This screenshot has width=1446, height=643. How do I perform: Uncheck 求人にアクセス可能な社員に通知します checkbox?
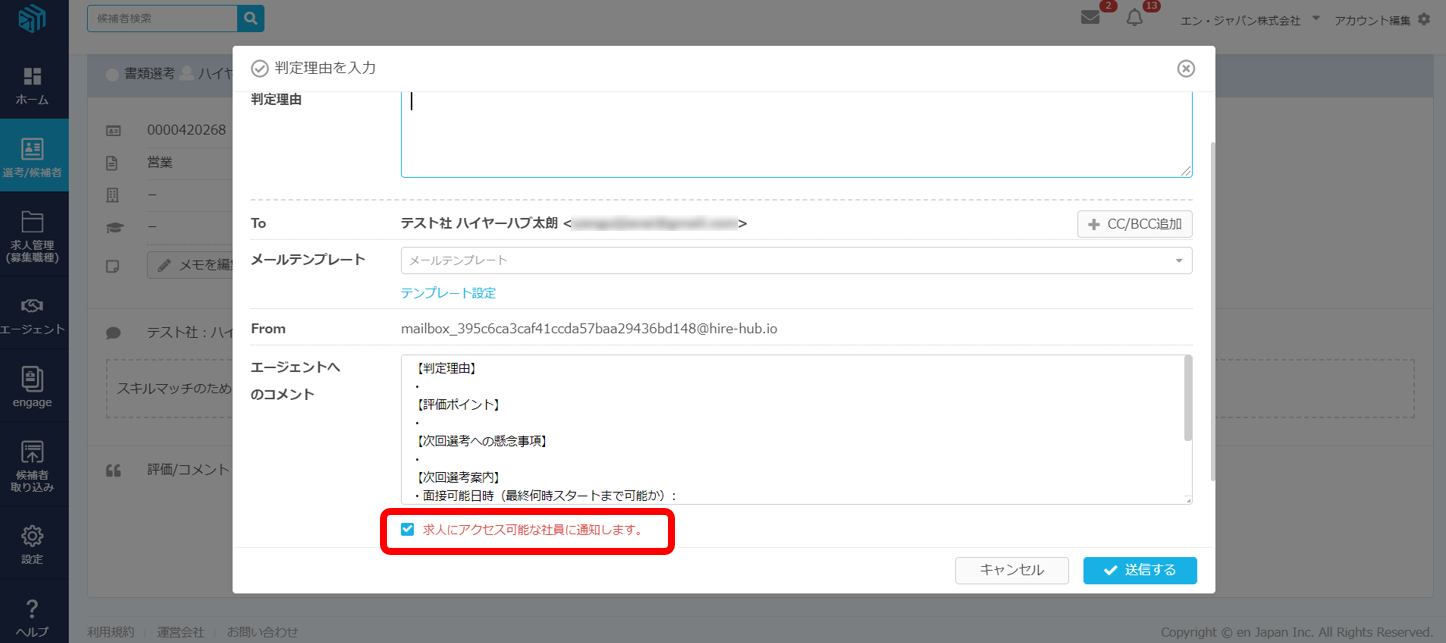[x=407, y=530]
